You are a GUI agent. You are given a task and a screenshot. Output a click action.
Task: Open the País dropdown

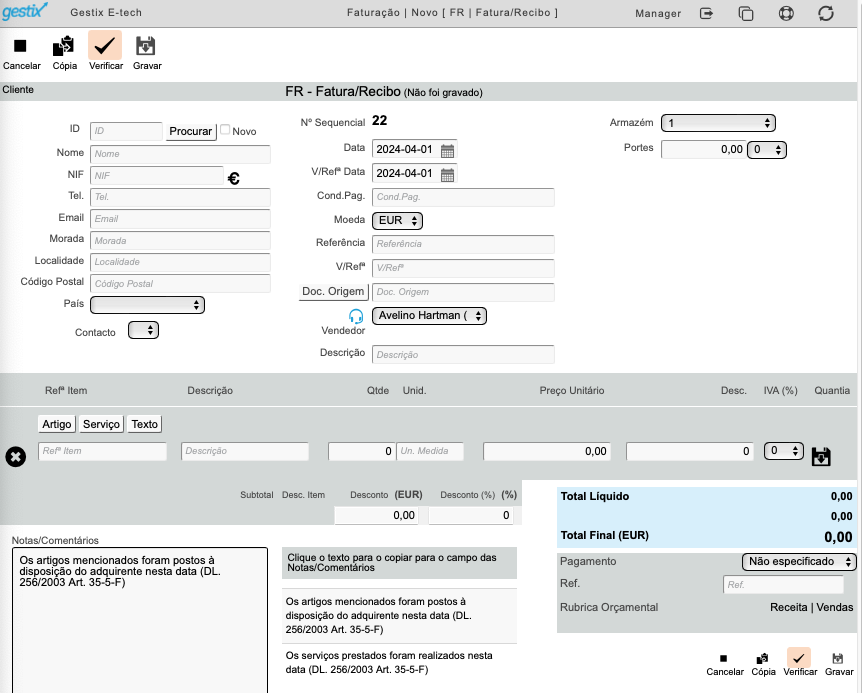coord(147,305)
